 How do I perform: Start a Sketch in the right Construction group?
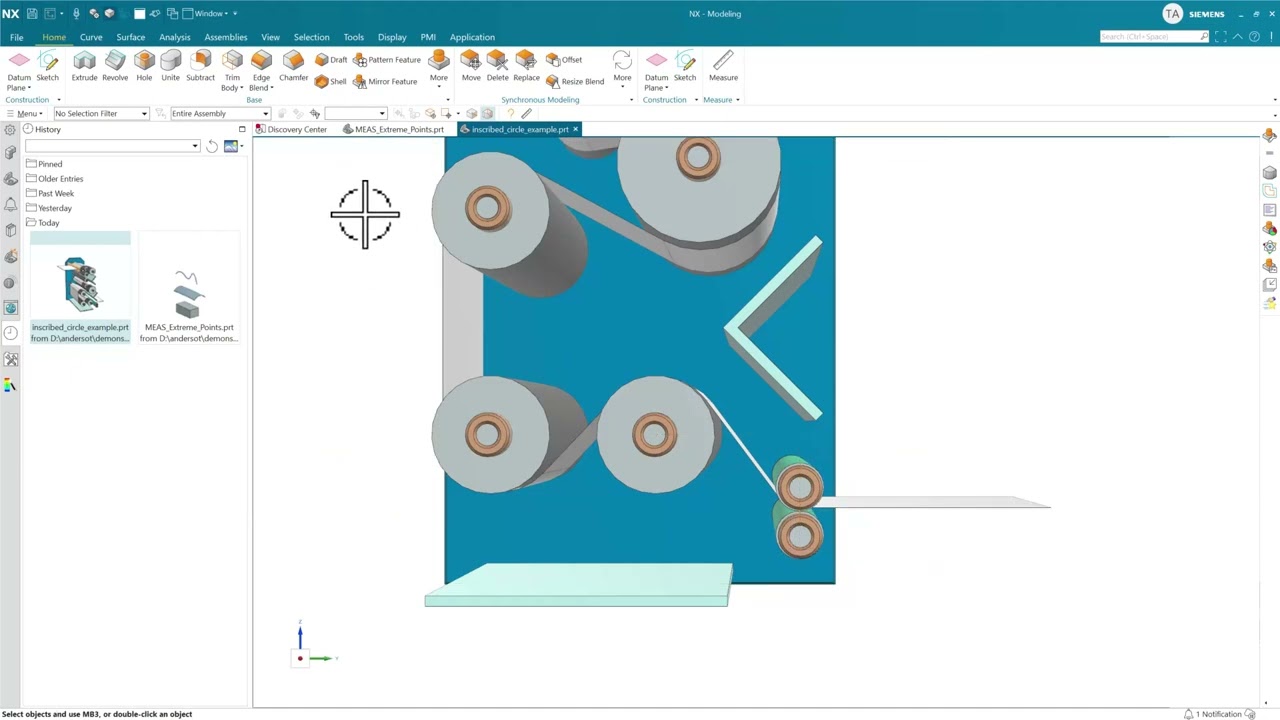tap(685, 67)
